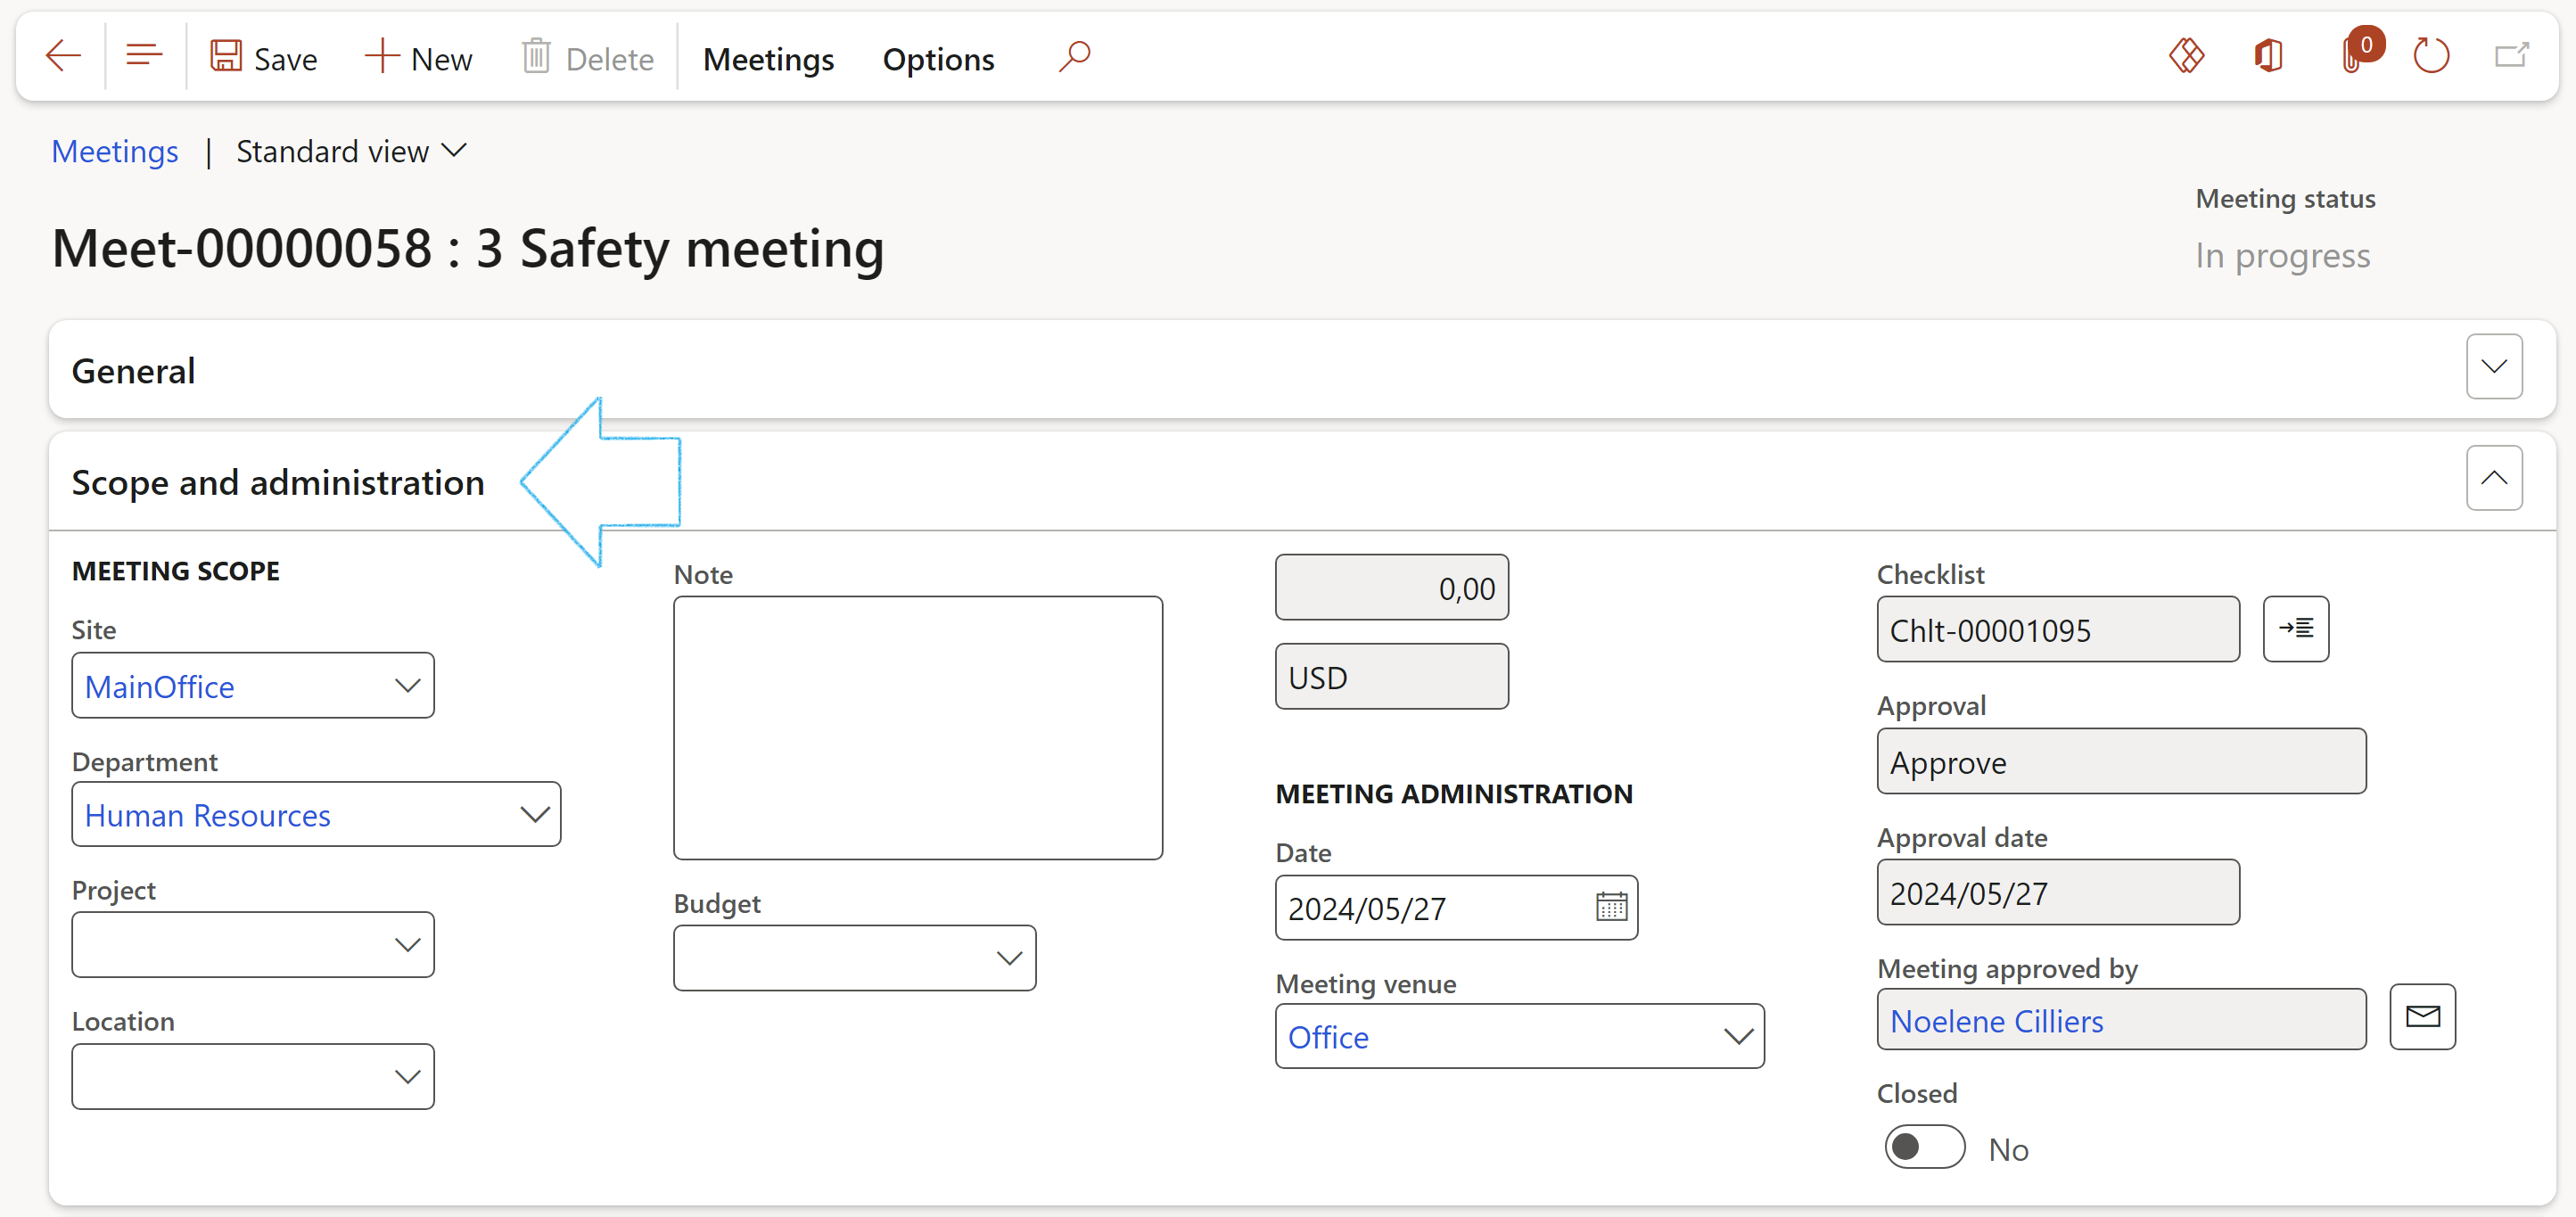The image size is (2576, 1217).
Task: Click the Standard view selector link
Action: point(347,150)
